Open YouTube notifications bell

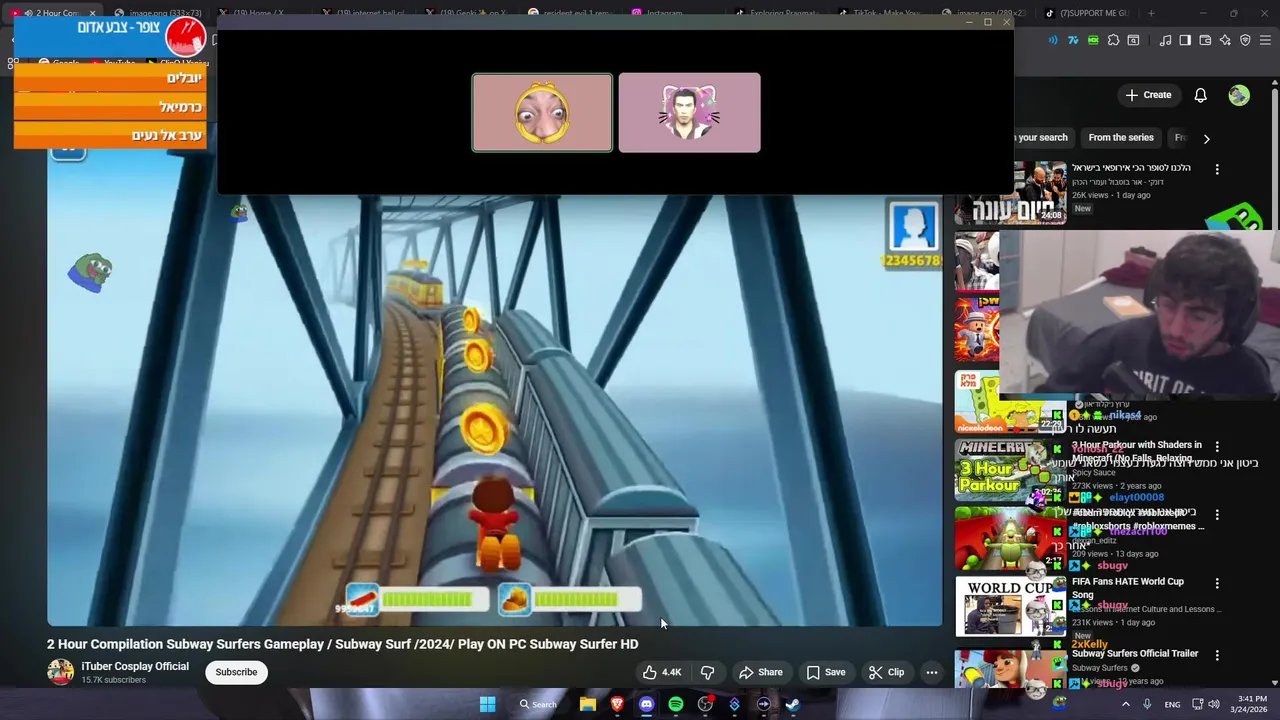click(x=1200, y=95)
